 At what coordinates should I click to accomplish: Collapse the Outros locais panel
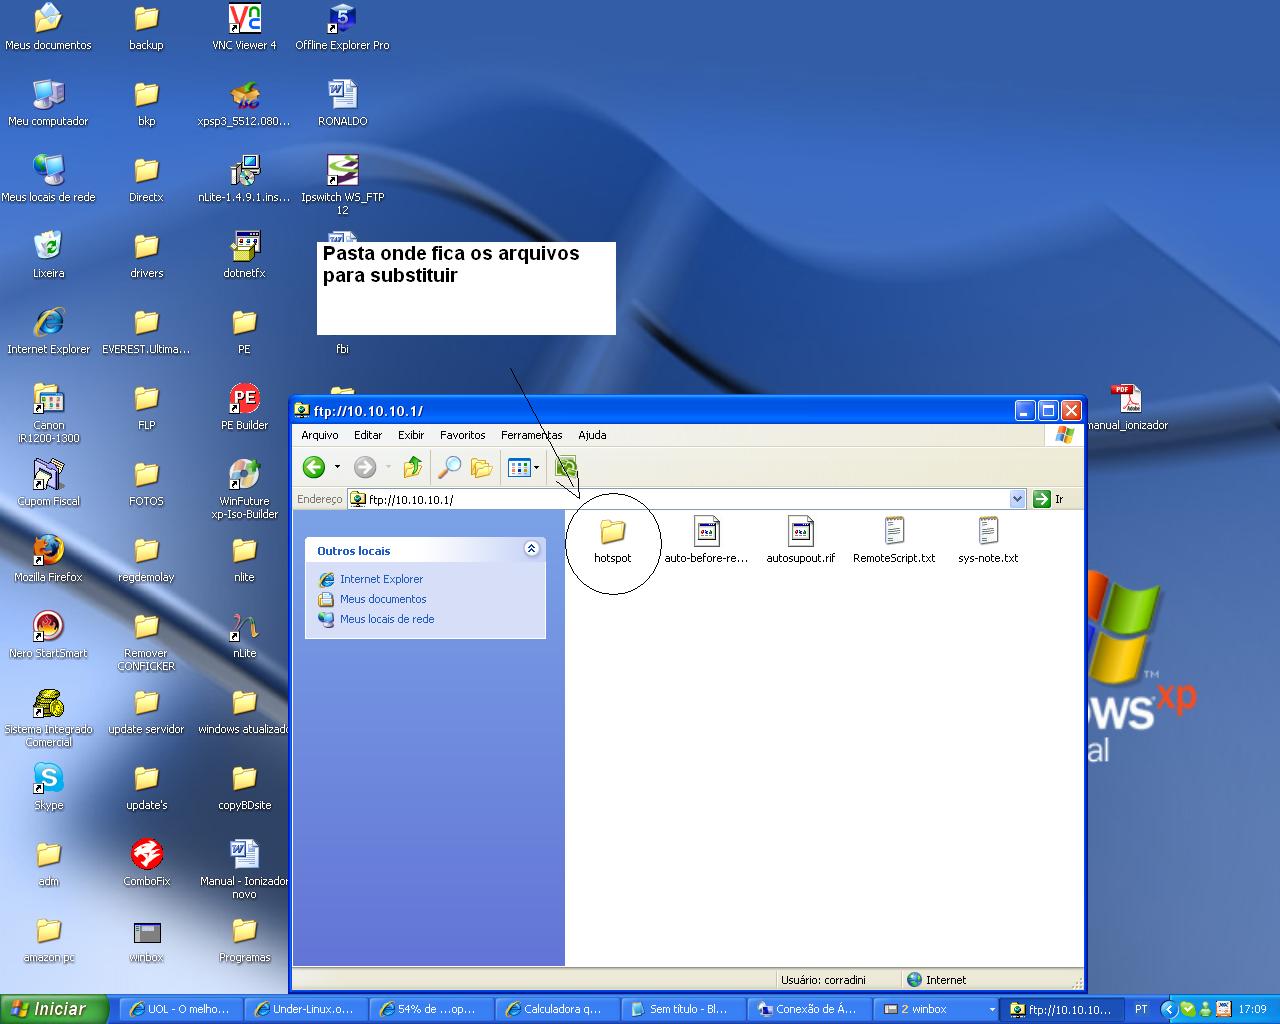(531, 549)
